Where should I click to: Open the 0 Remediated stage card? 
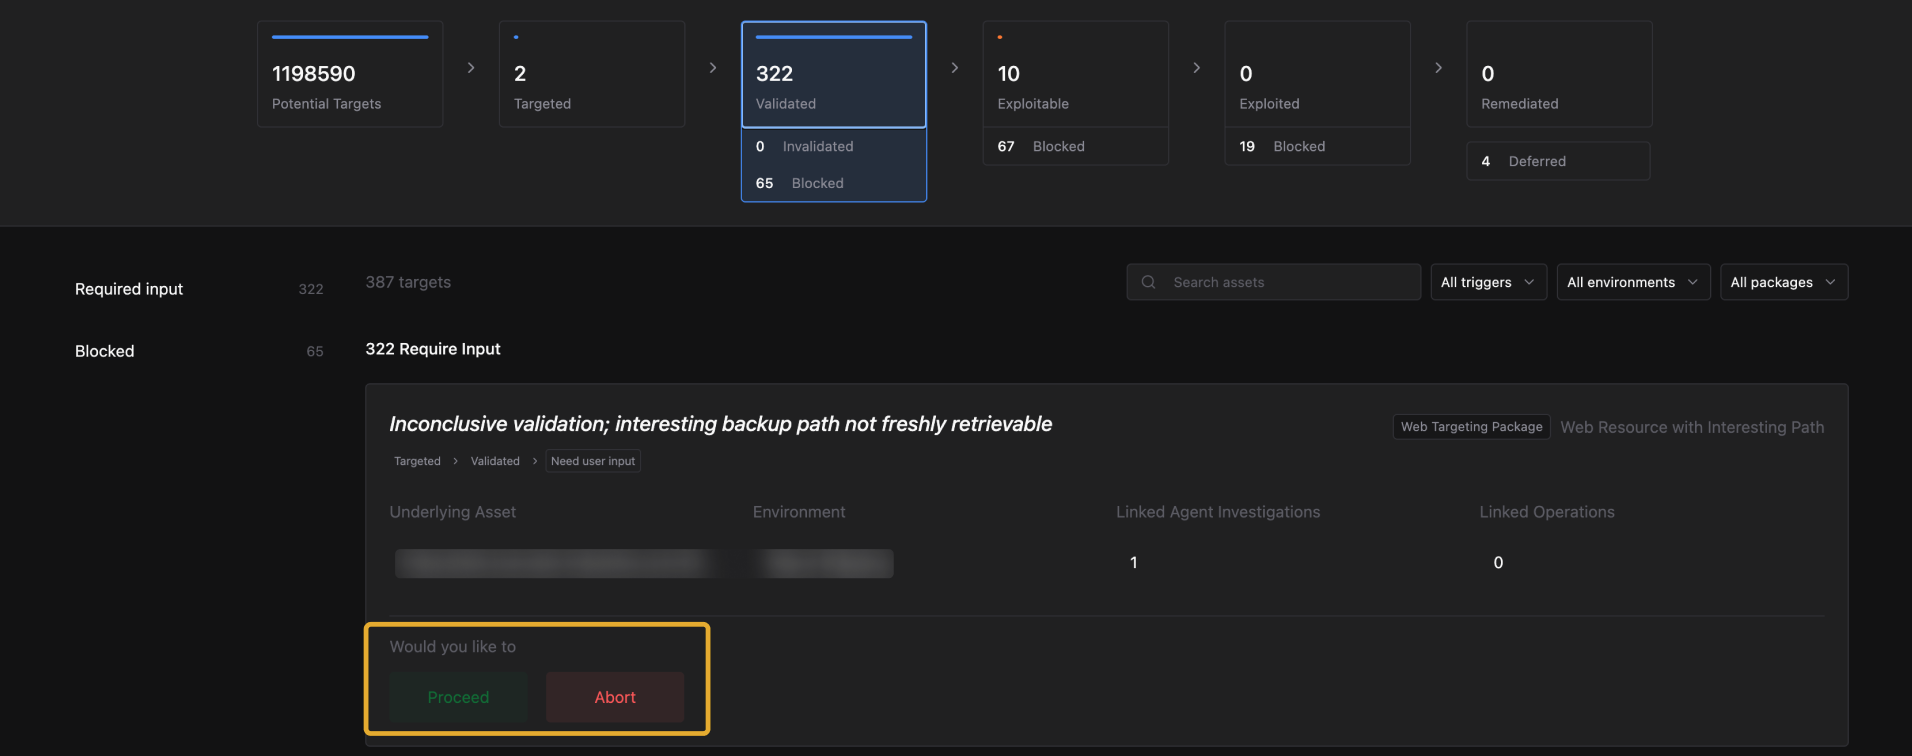pyautogui.click(x=1560, y=74)
